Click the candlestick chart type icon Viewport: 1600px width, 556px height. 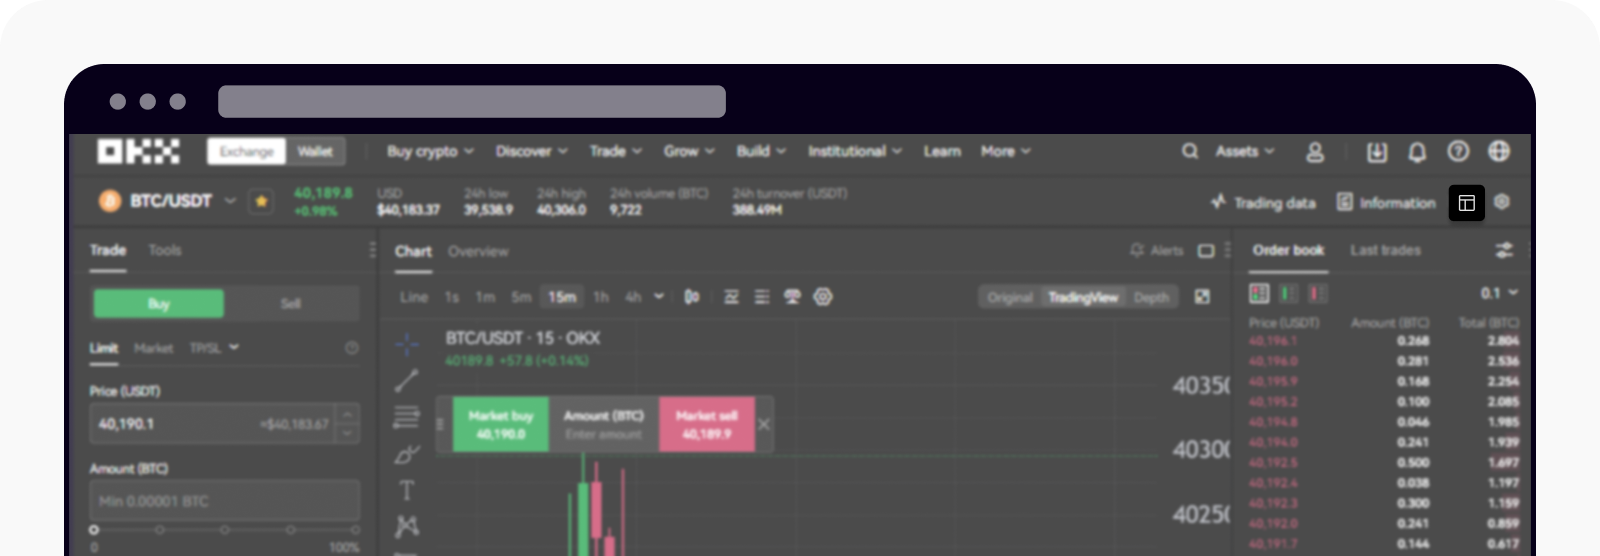691,297
